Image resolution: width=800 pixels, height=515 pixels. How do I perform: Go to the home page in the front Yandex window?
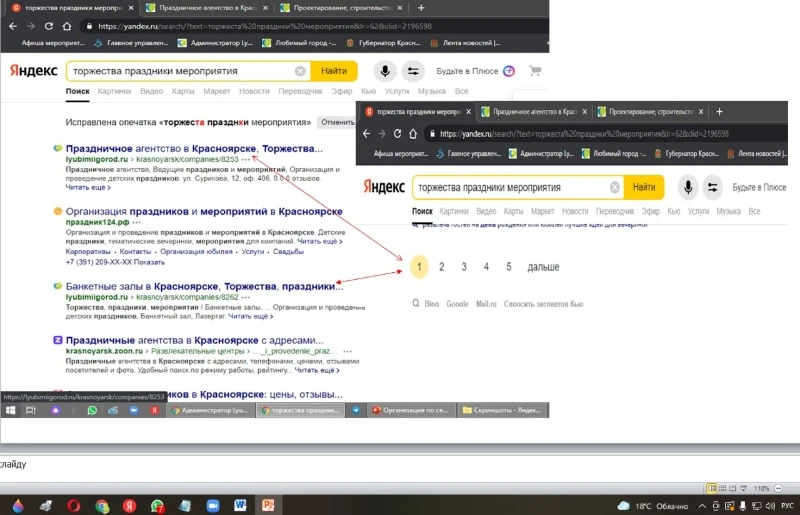[413, 134]
